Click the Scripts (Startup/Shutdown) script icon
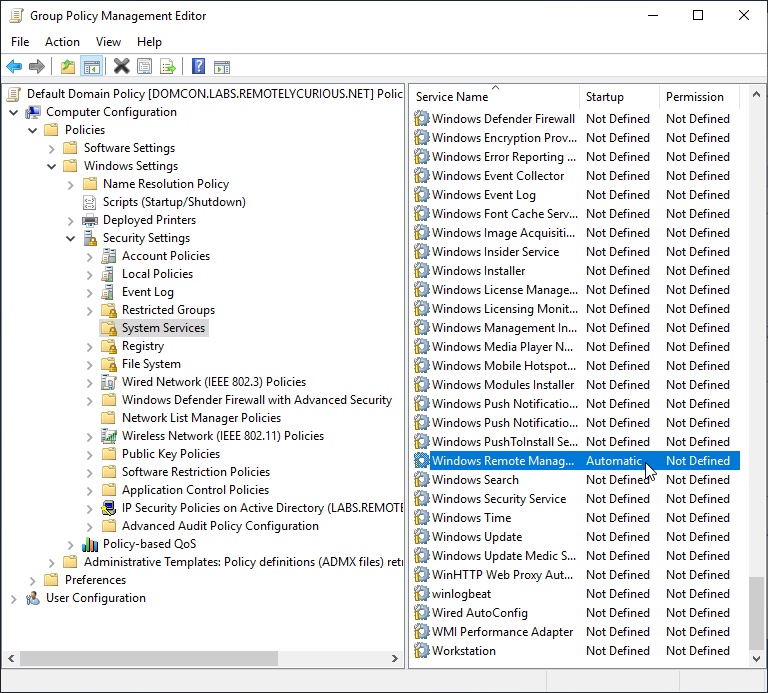The height and width of the screenshot is (693, 768). click(x=90, y=202)
